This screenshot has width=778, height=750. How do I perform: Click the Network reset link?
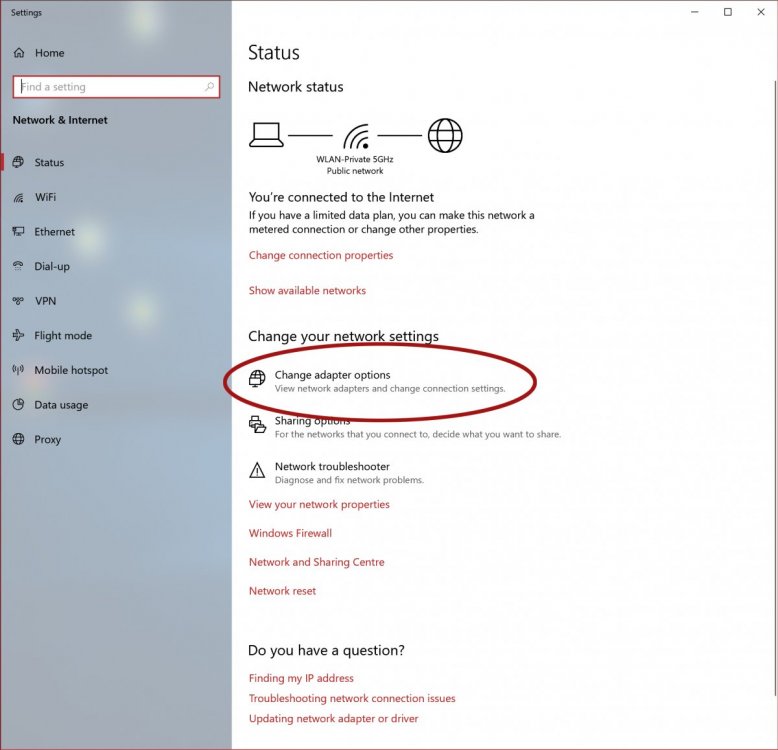click(x=282, y=591)
